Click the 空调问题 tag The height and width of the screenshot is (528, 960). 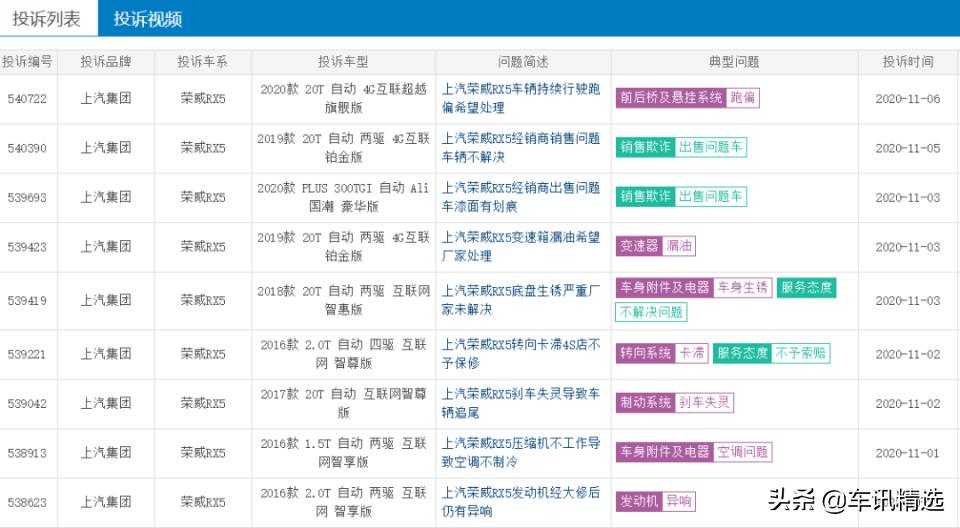pos(743,452)
